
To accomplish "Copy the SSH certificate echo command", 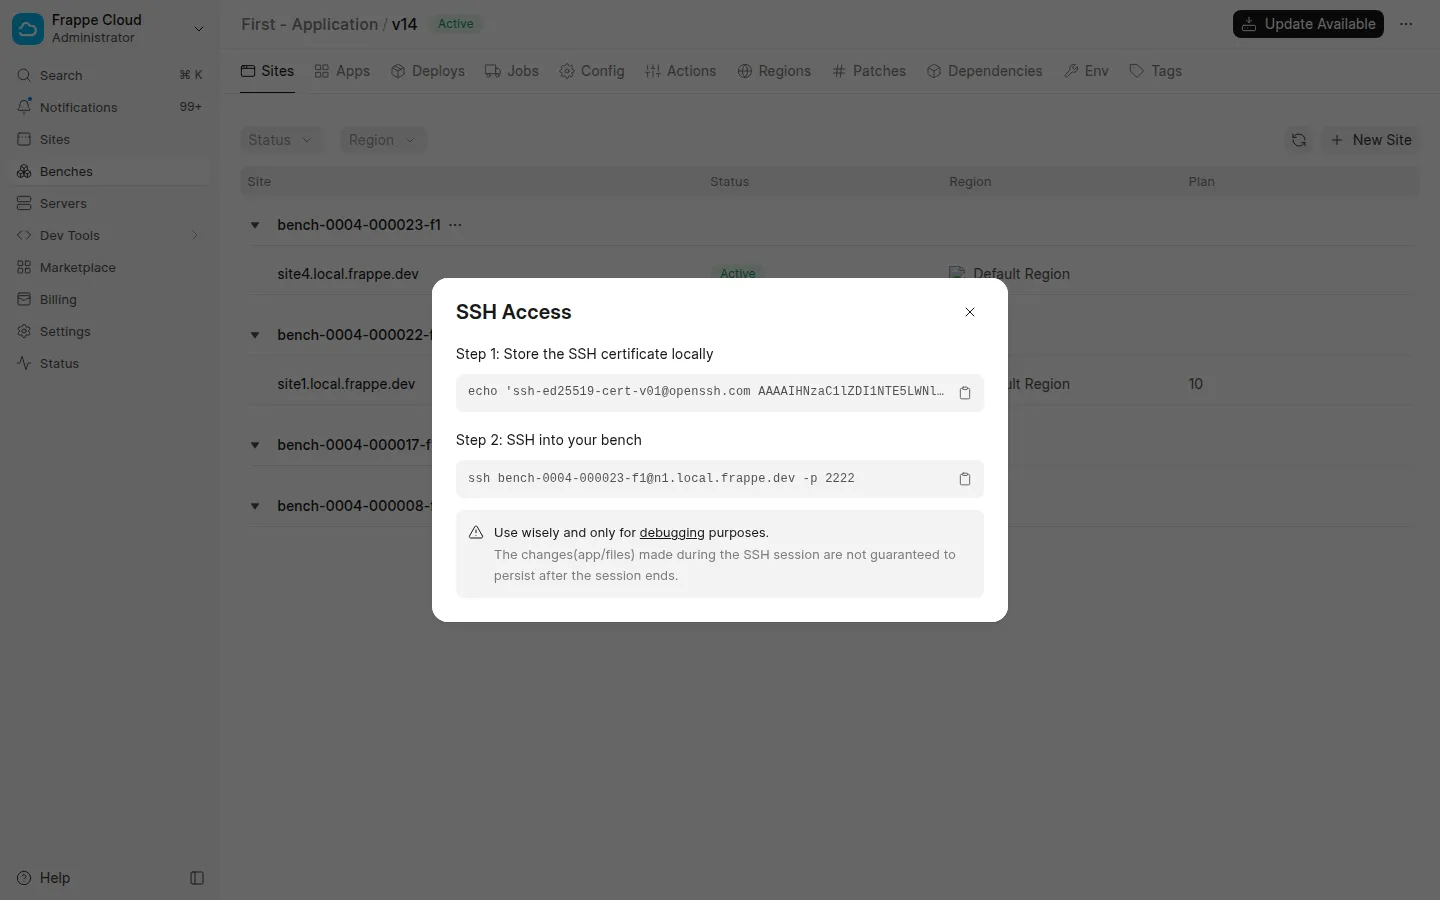I will [965, 393].
